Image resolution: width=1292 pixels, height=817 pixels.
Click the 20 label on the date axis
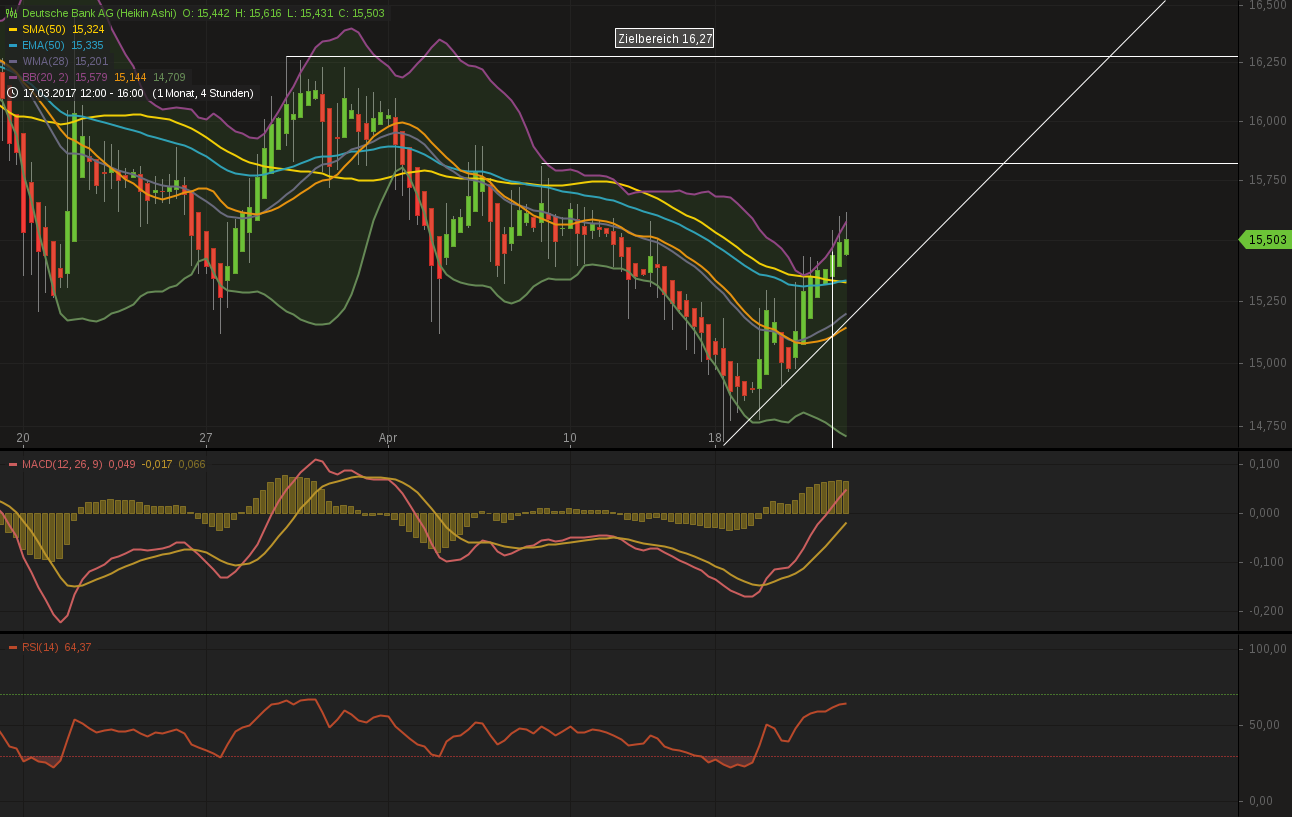23,438
